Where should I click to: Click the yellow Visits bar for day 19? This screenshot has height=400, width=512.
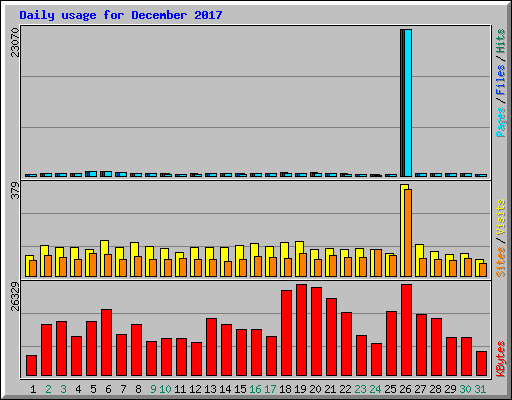point(299,259)
